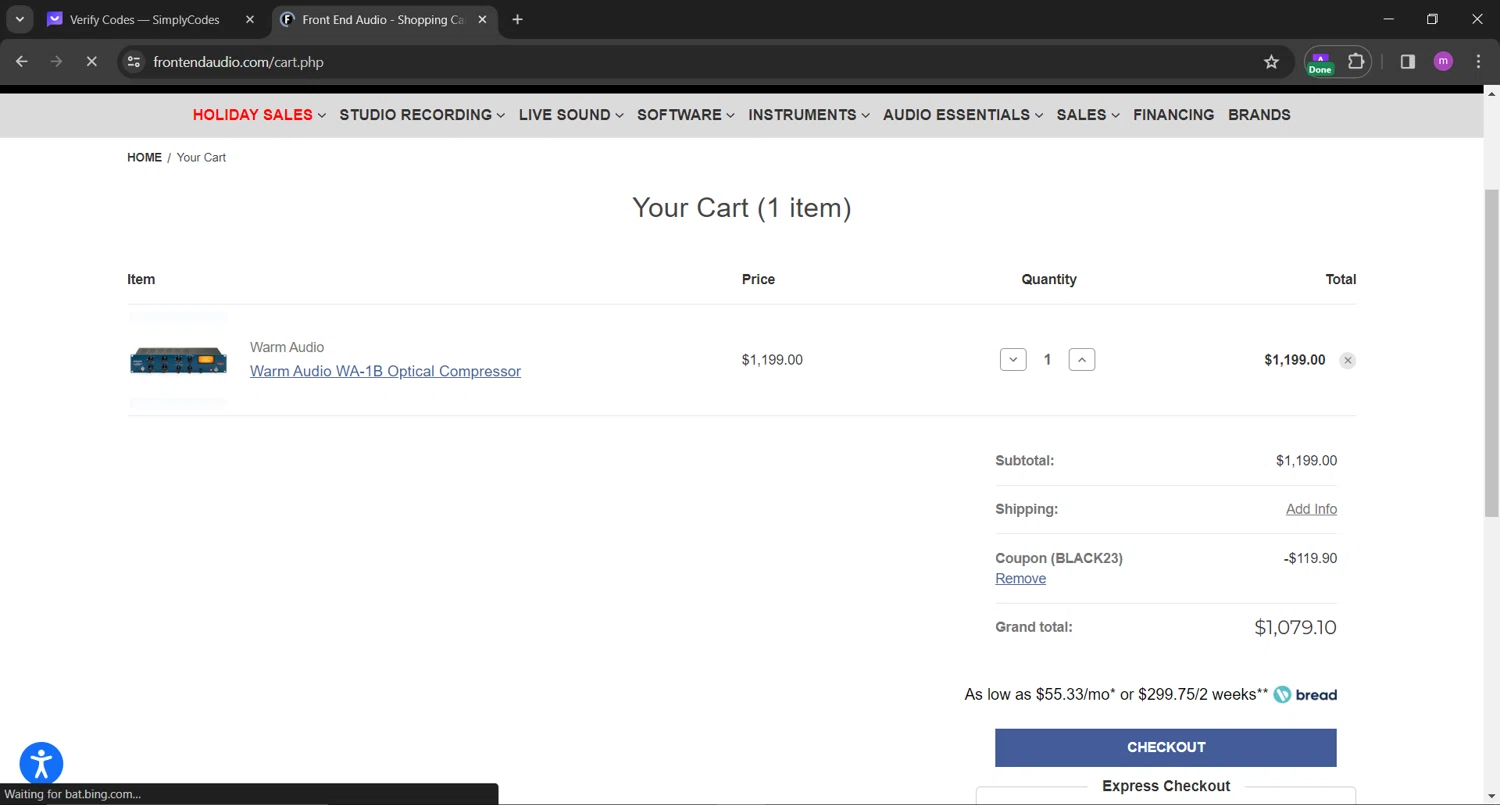Viewport: 1500px width, 805px height.
Task: Select the quantity value 1
Action: pos(1047,360)
